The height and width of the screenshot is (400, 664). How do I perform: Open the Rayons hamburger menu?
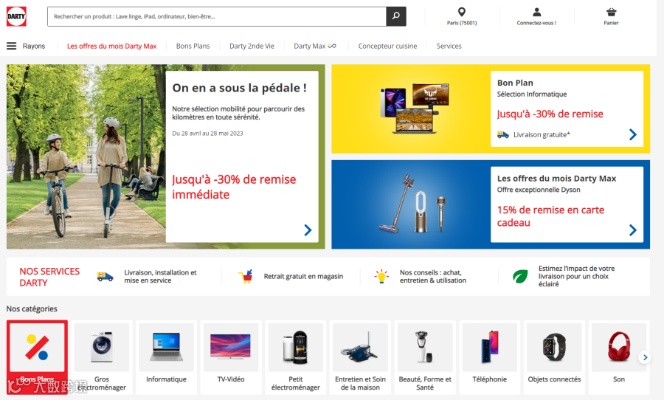pyautogui.click(x=11, y=46)
